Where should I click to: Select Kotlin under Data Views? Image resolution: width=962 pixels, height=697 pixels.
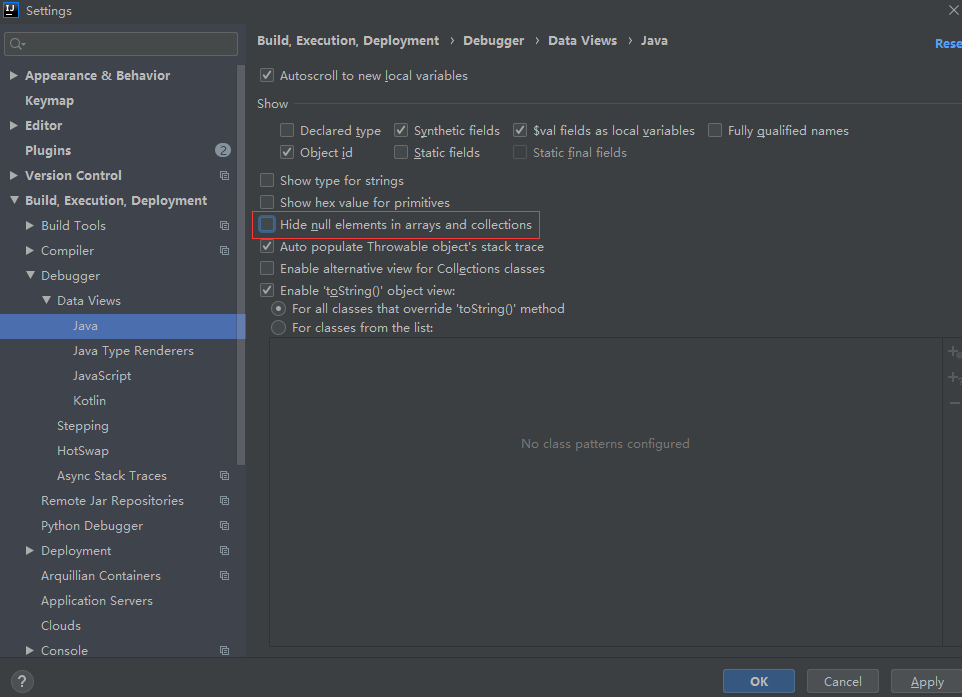tap(90, 401)
